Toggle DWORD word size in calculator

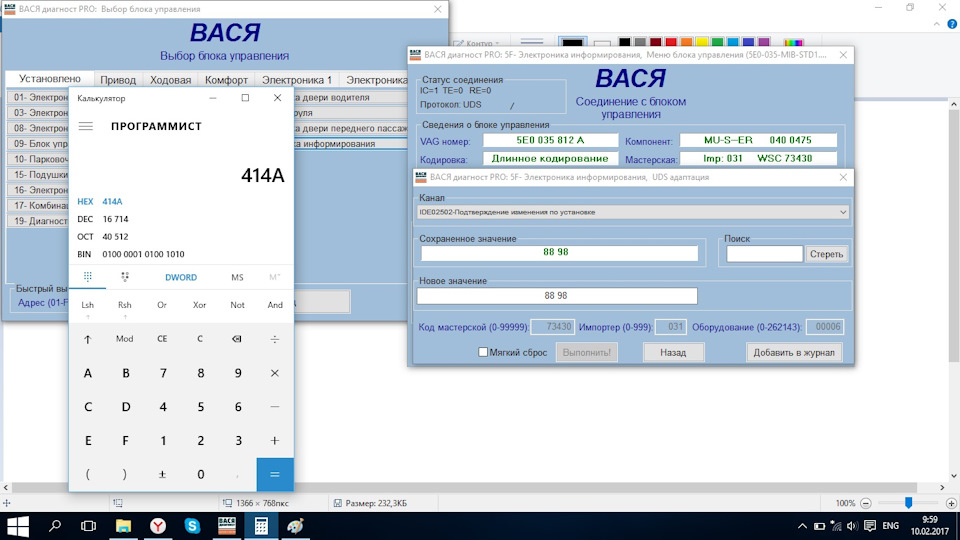181,277
